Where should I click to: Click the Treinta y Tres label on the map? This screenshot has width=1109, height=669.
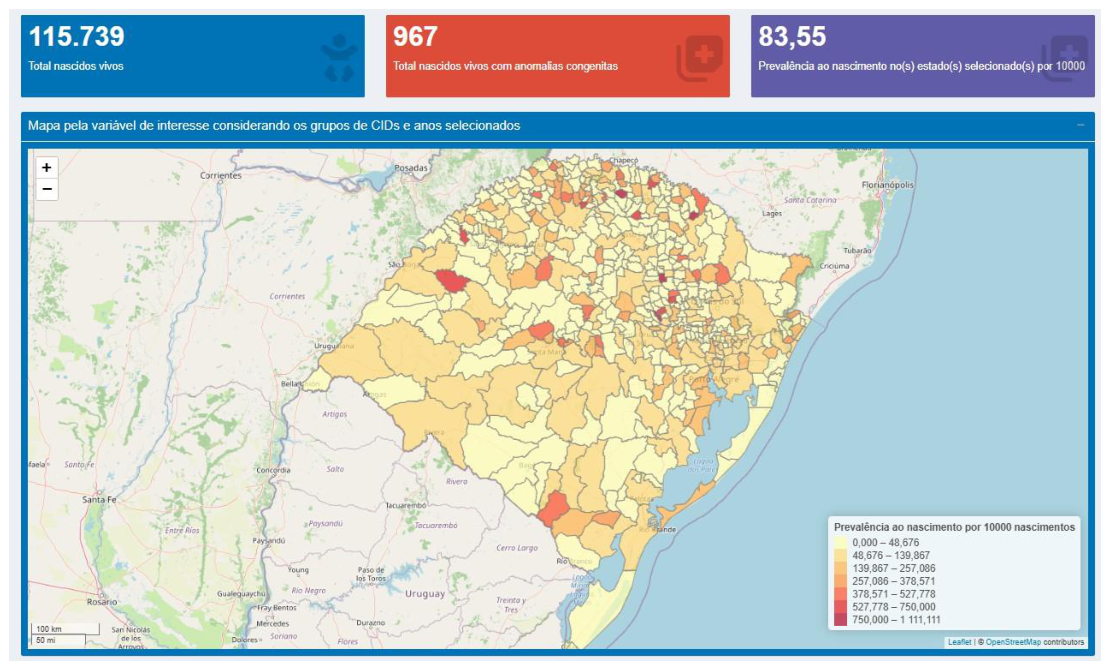[x=511, y=605]
